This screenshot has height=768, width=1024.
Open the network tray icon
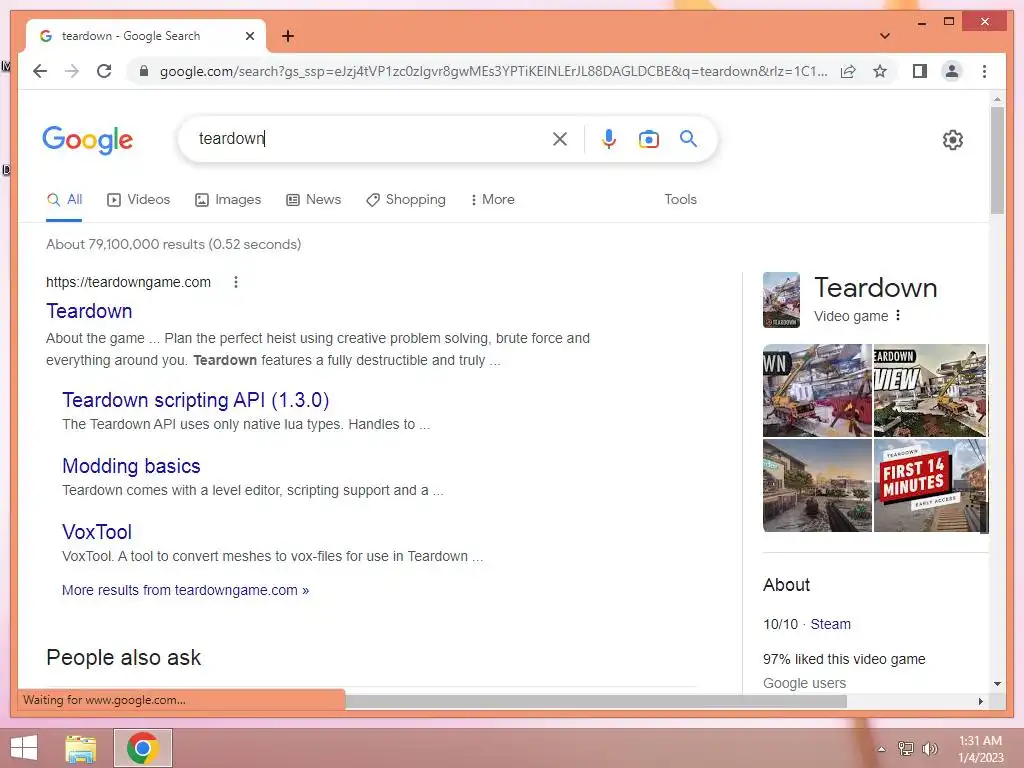point(905,748)
